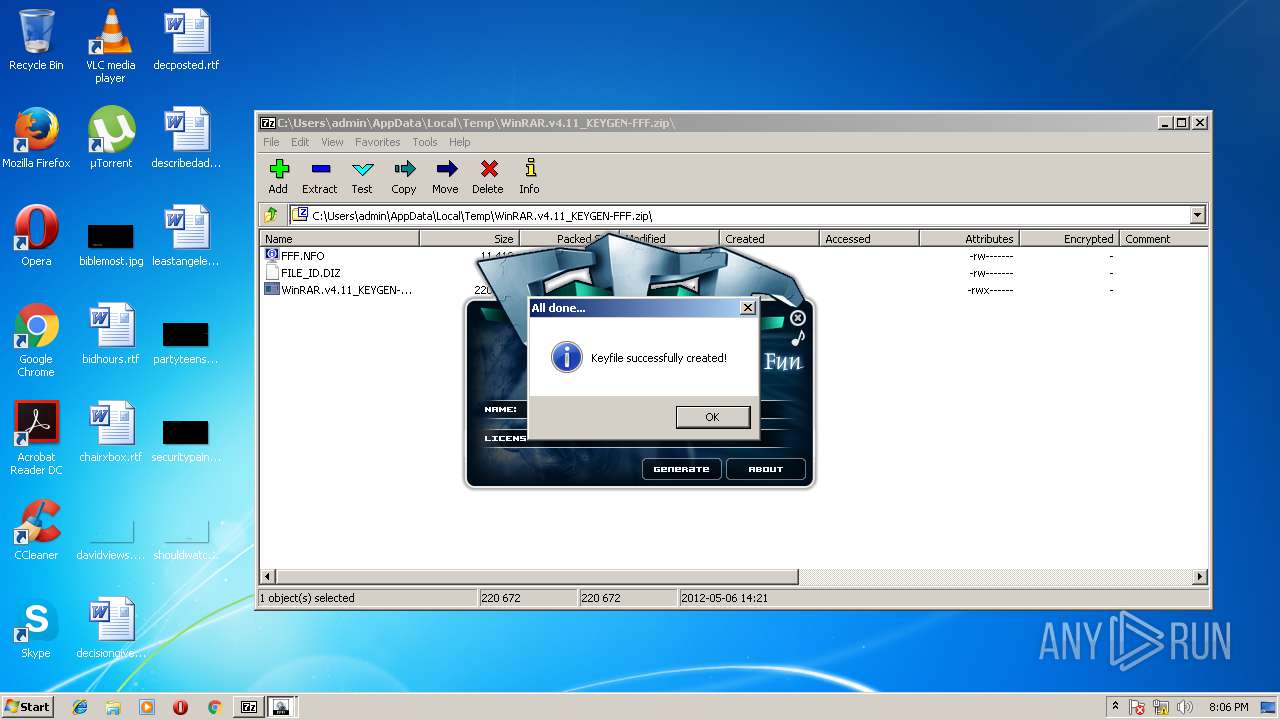The height and width of the screenshot is (720, 1280).
Task: Click the Test archive toolbar icon
Action: coord(362,169)
